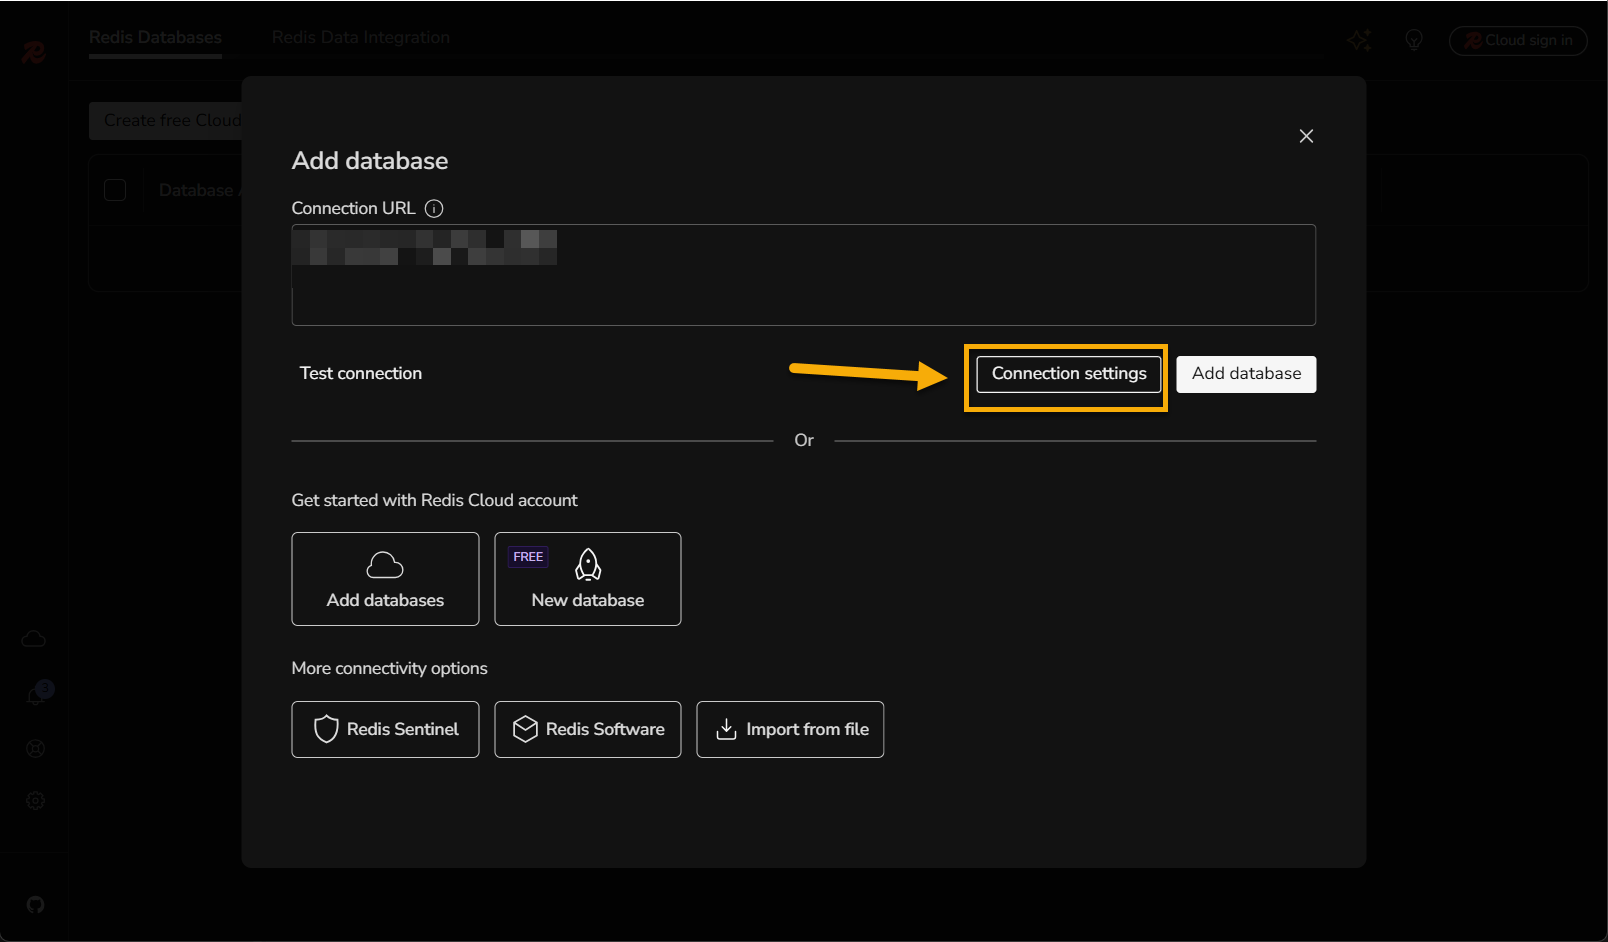Click the Connection URL info icon

pyautogui.click(x=434, y=208)
